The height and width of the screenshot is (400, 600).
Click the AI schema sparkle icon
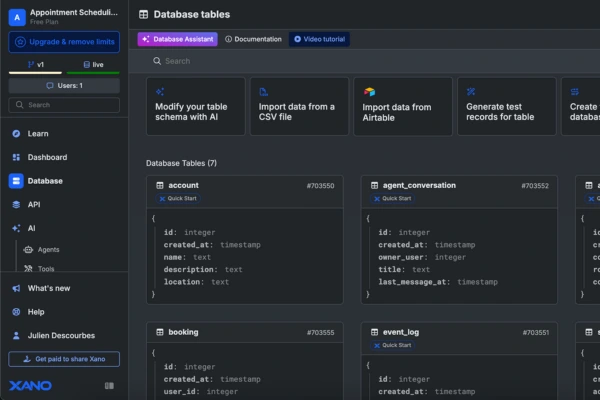(x=160, y=92)
